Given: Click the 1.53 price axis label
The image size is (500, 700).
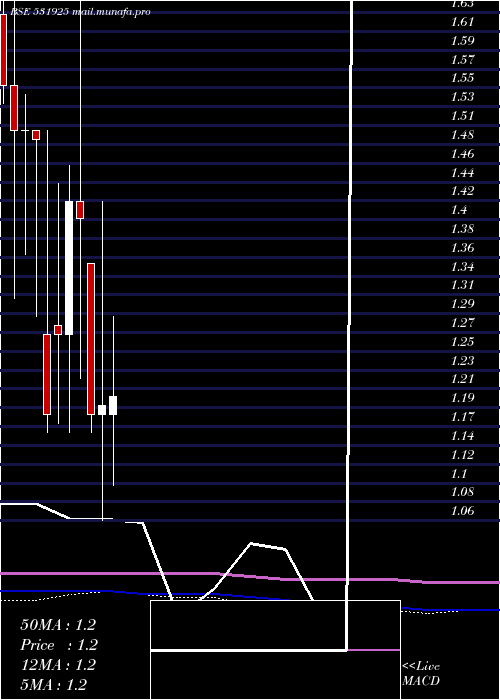Looking at the screenshot, I should (x=463, y=97).
